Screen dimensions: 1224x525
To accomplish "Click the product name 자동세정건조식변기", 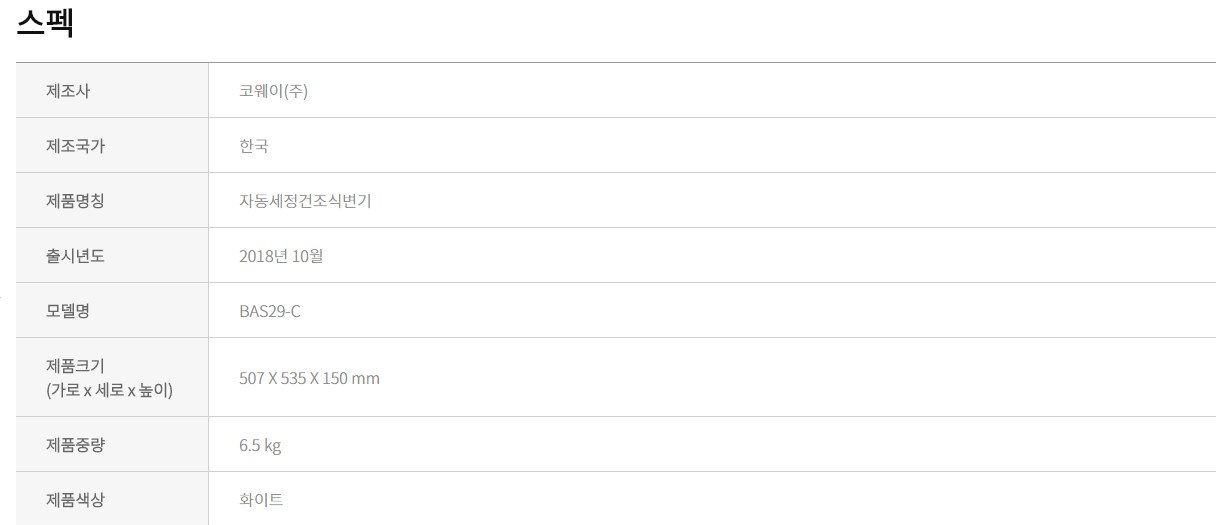I will coord(305,201).
